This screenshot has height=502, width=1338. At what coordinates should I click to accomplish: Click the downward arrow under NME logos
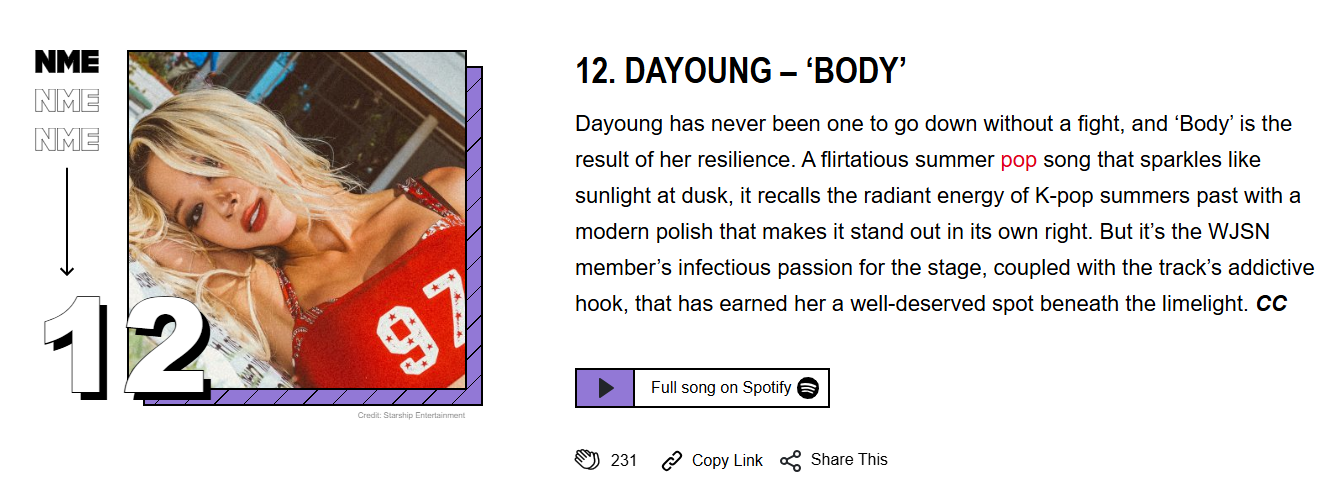point(67,222)
